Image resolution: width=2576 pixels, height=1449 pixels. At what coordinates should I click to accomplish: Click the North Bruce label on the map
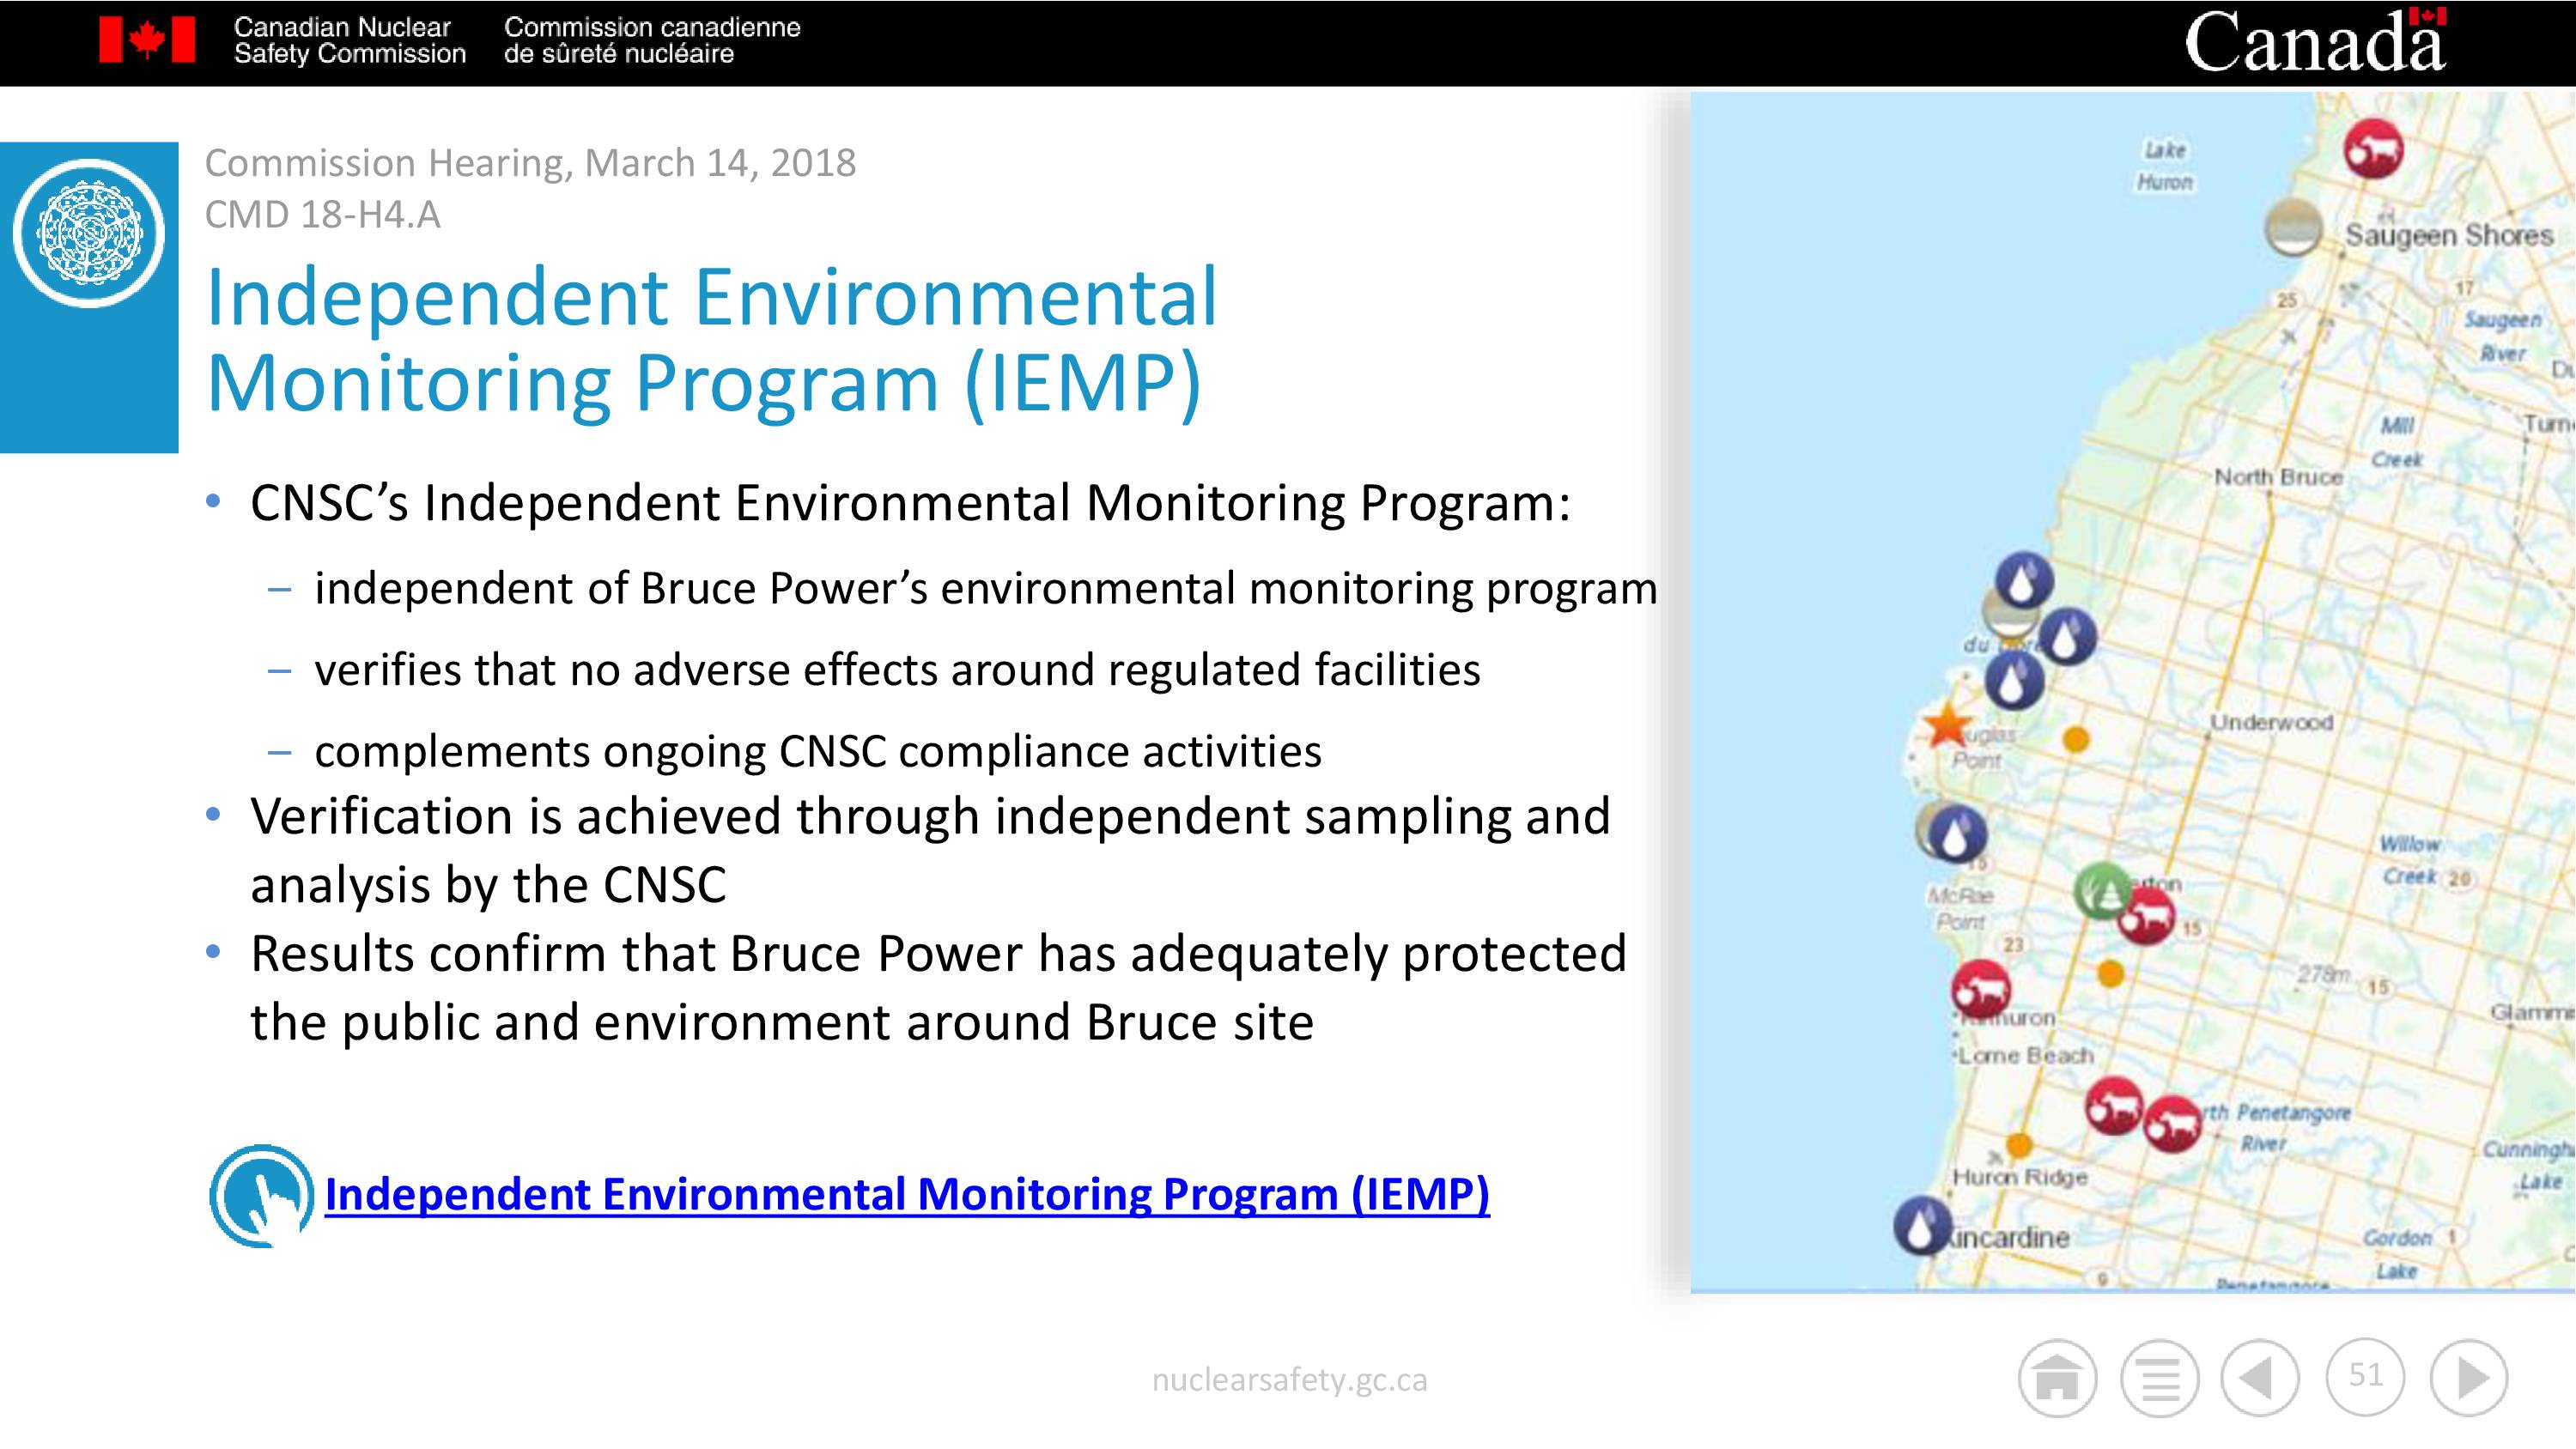pos(2278,477)
